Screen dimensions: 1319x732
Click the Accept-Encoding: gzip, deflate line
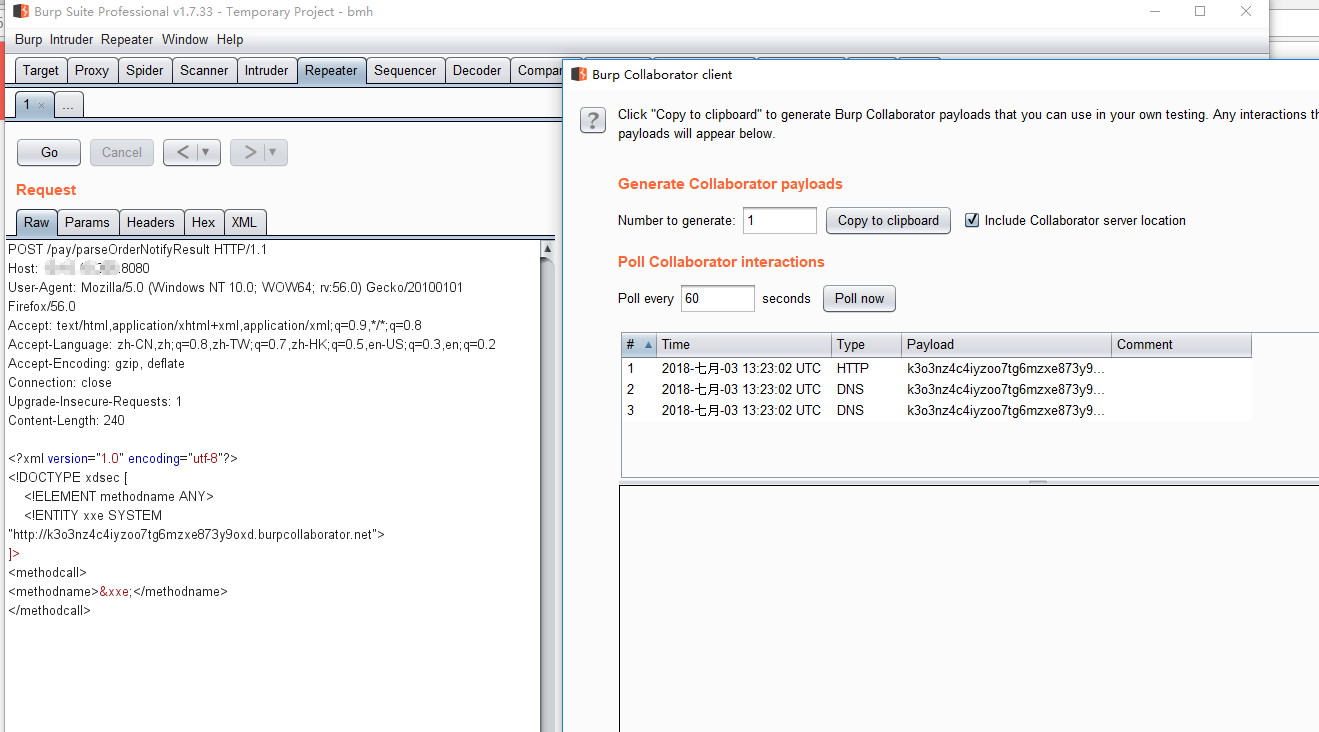pos(96,363)
